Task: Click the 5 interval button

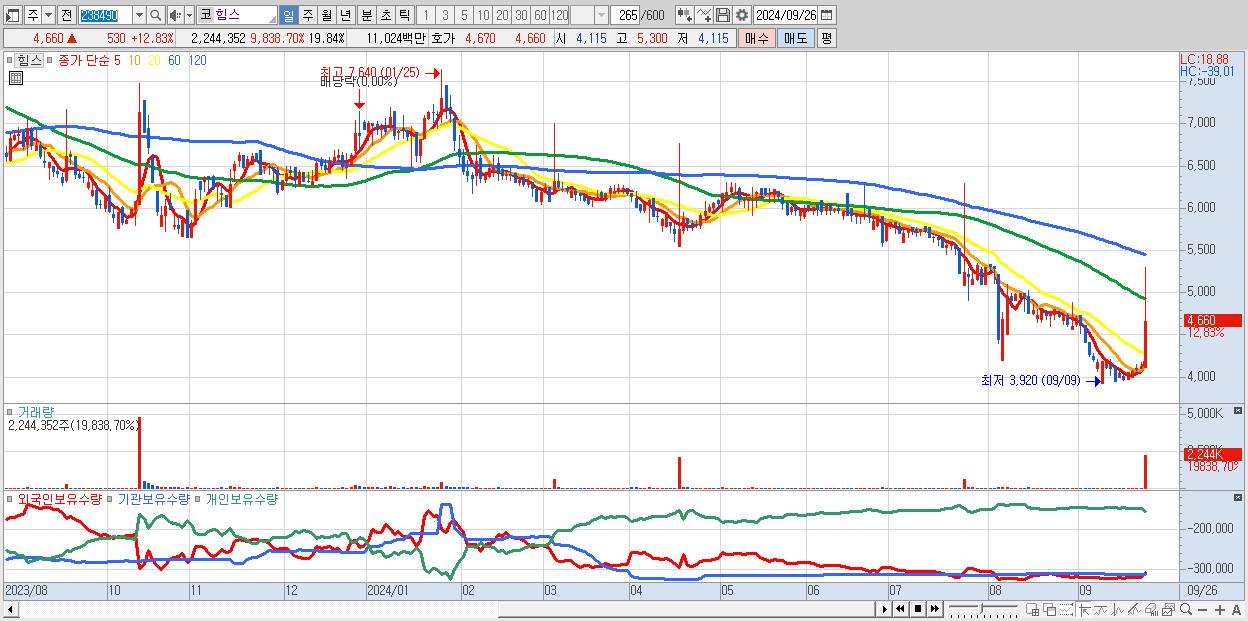Action: (464, 16)
